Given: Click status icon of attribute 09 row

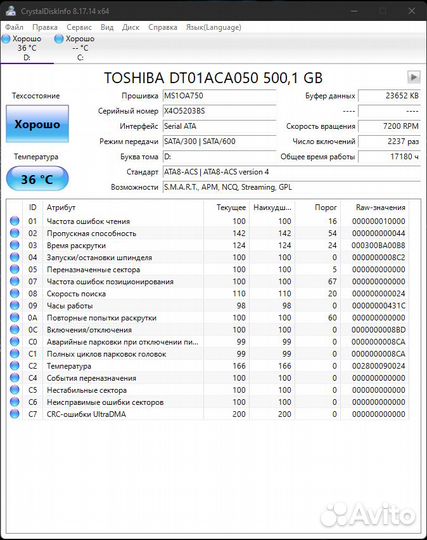Looking at the screenshot, I should [x=14, y=305].
